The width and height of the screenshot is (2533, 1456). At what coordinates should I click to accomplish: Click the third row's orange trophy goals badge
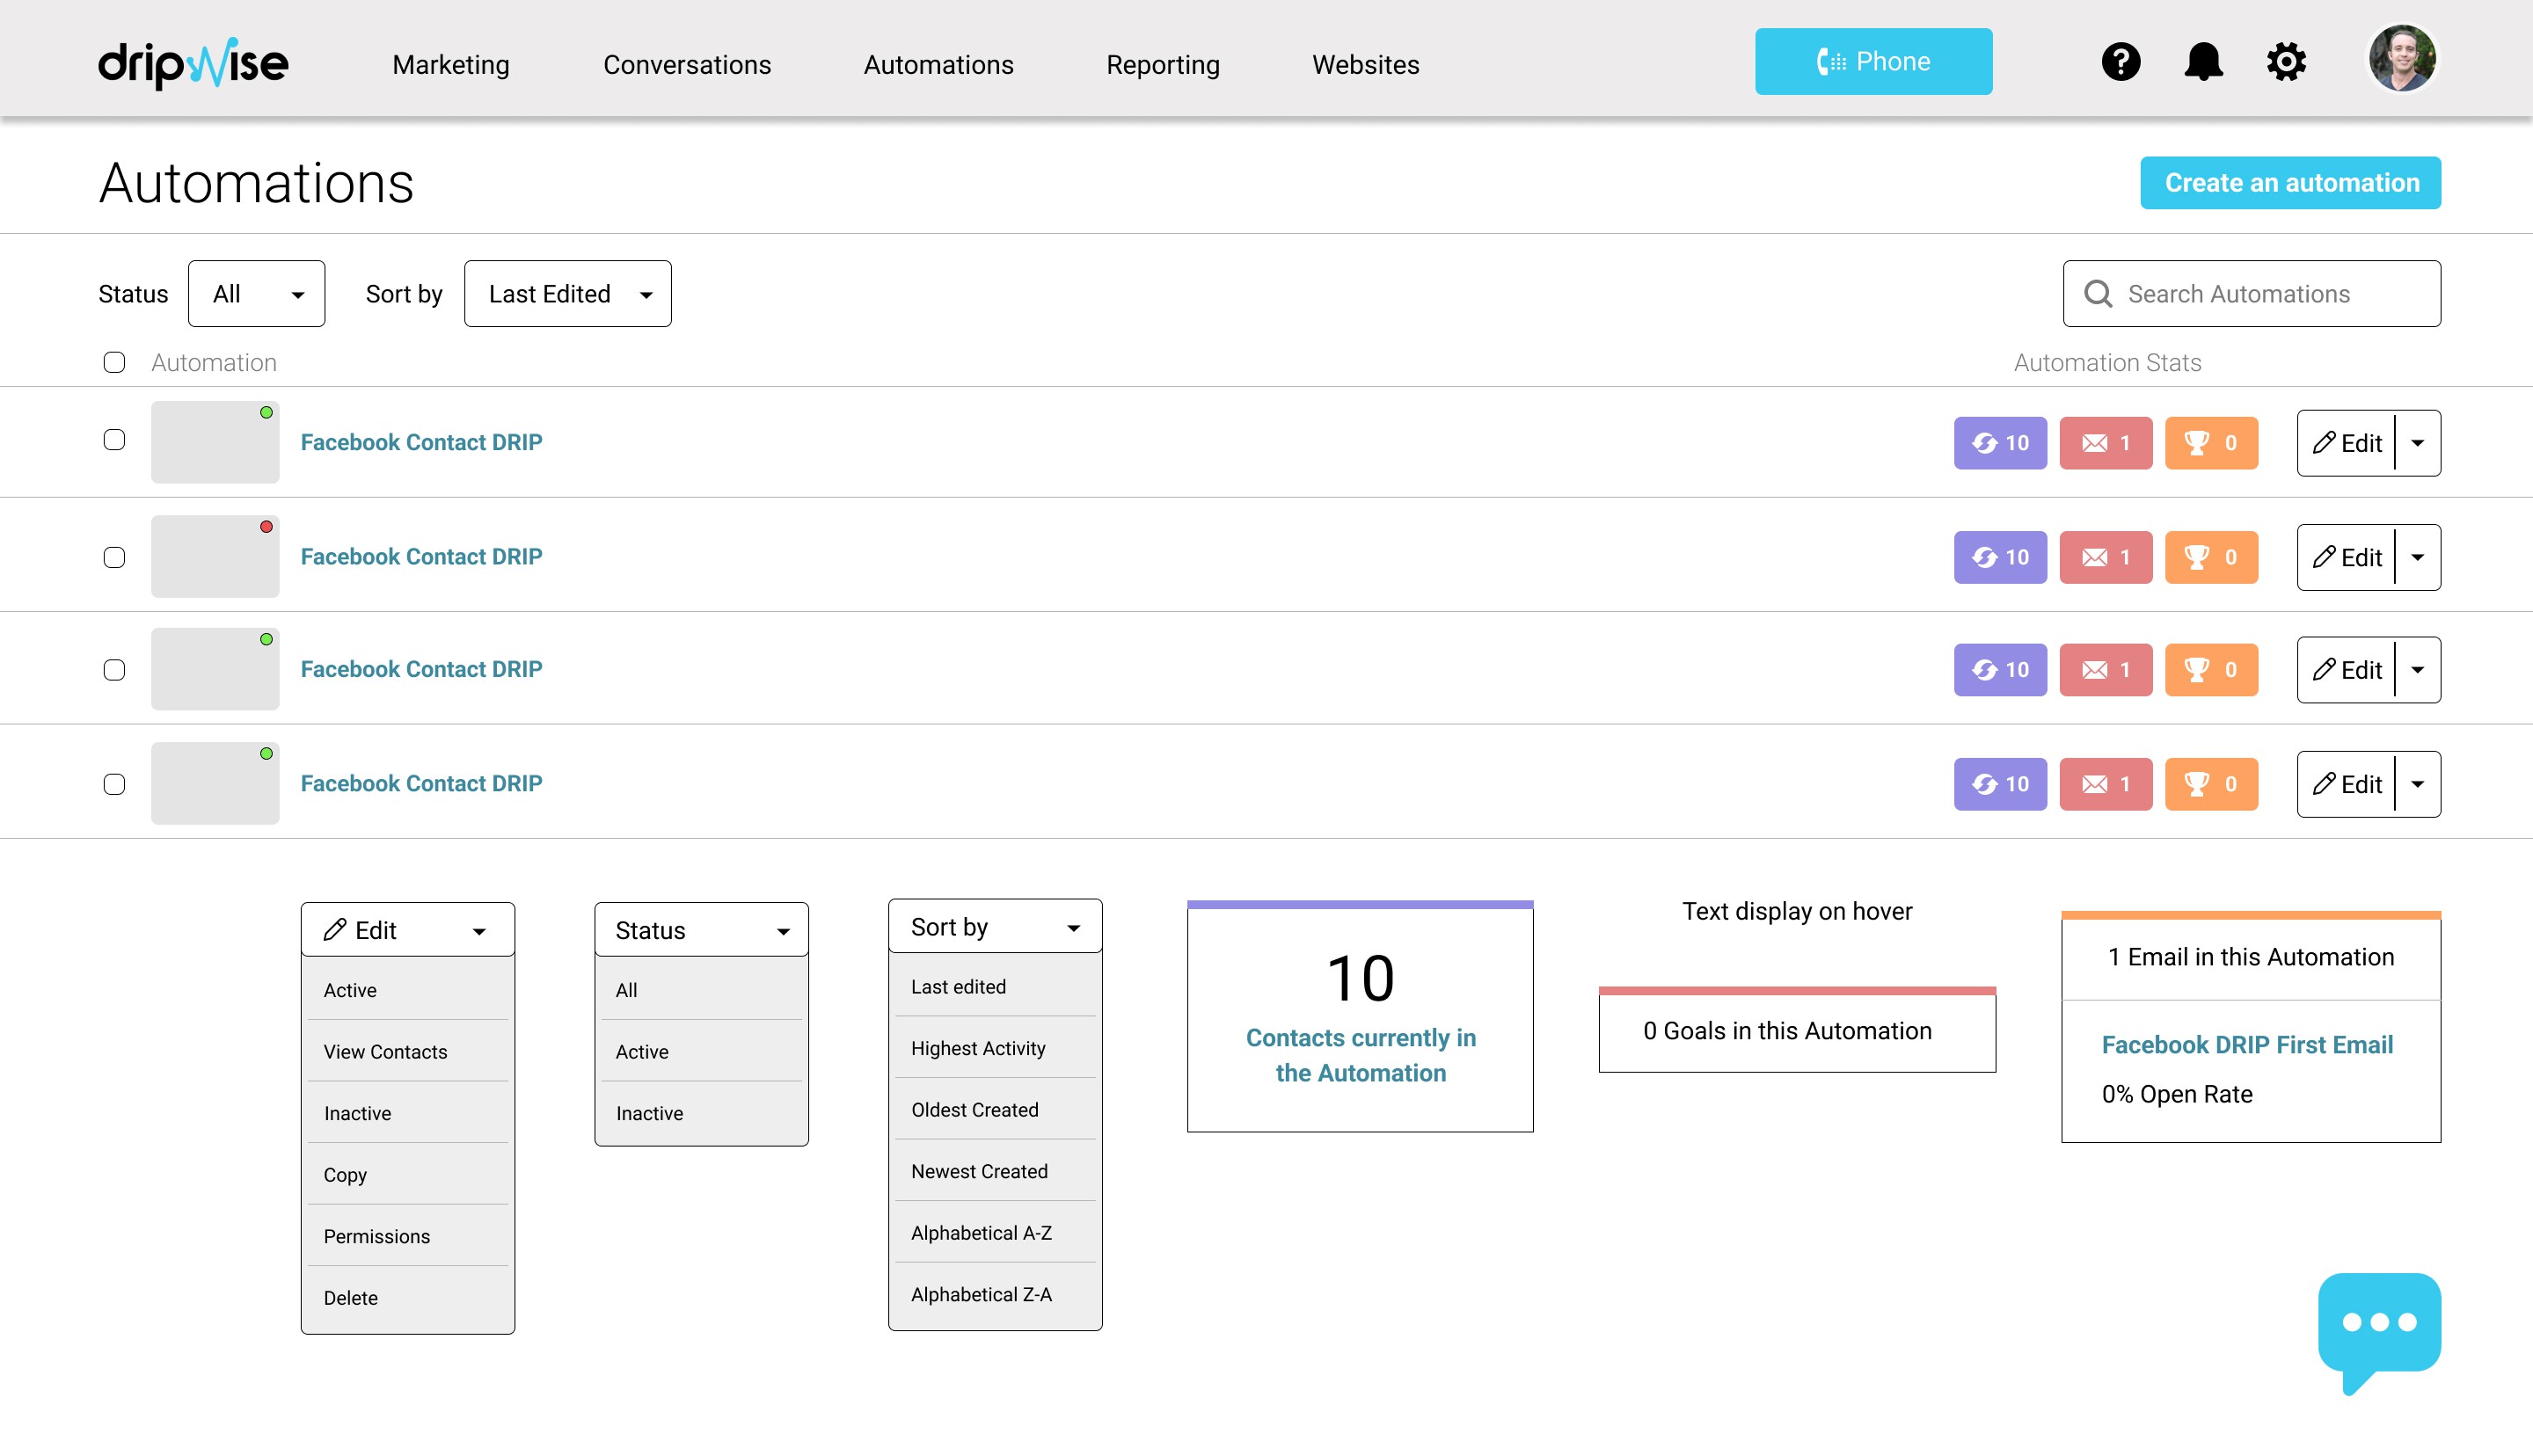[2211, 670]
